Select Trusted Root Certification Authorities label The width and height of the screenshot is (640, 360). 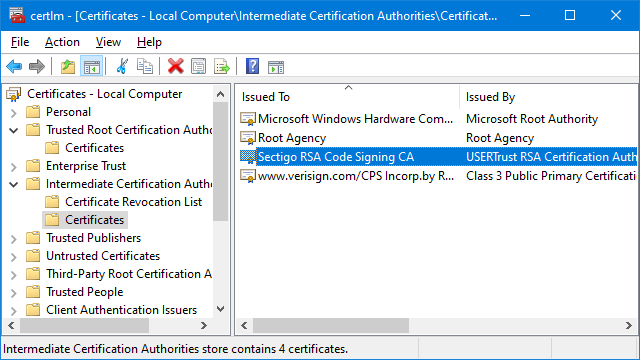pyautogui.click(x=129, y=130)
